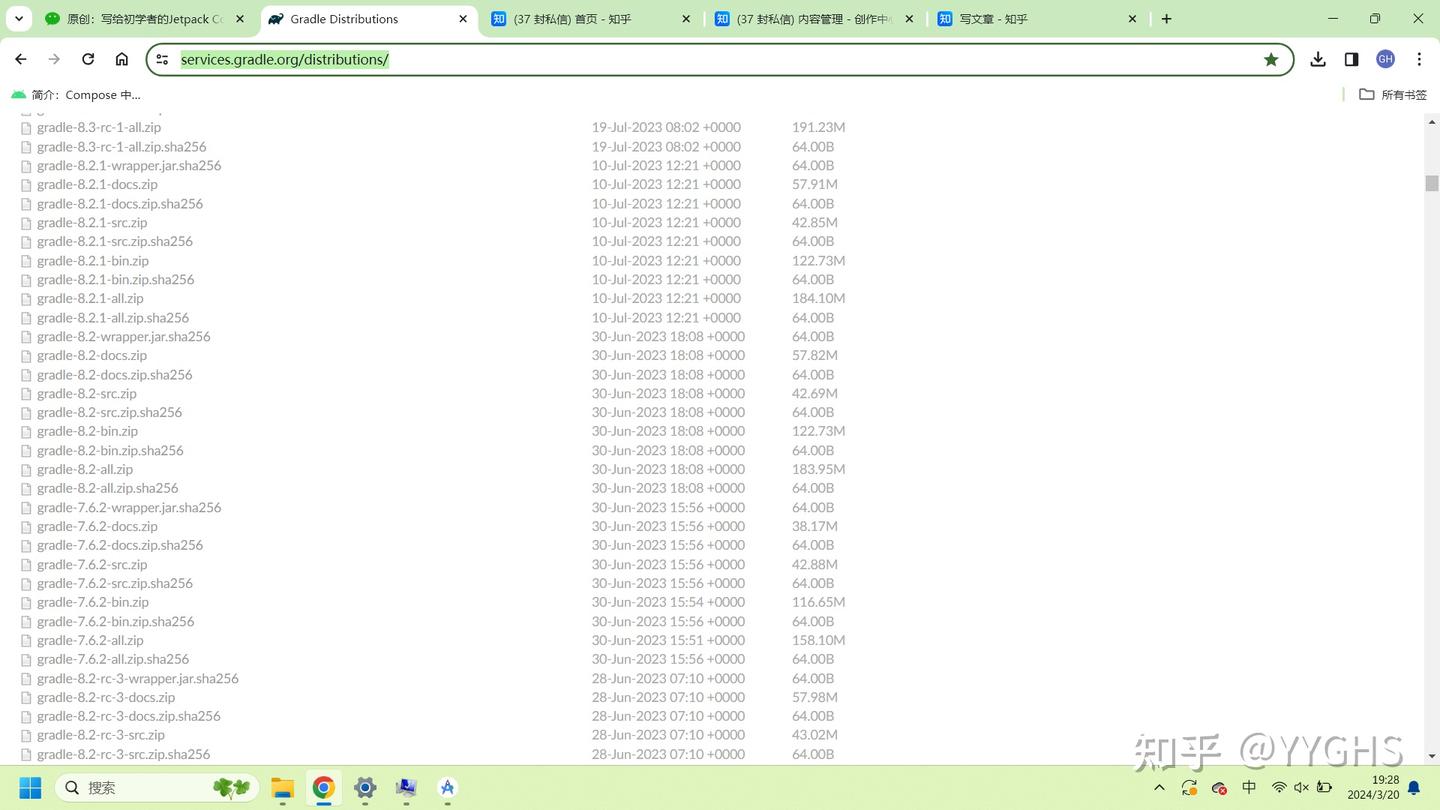Expand the tab search dropdown
Viewport: 1440px width, 810px height.
(19, 19)
